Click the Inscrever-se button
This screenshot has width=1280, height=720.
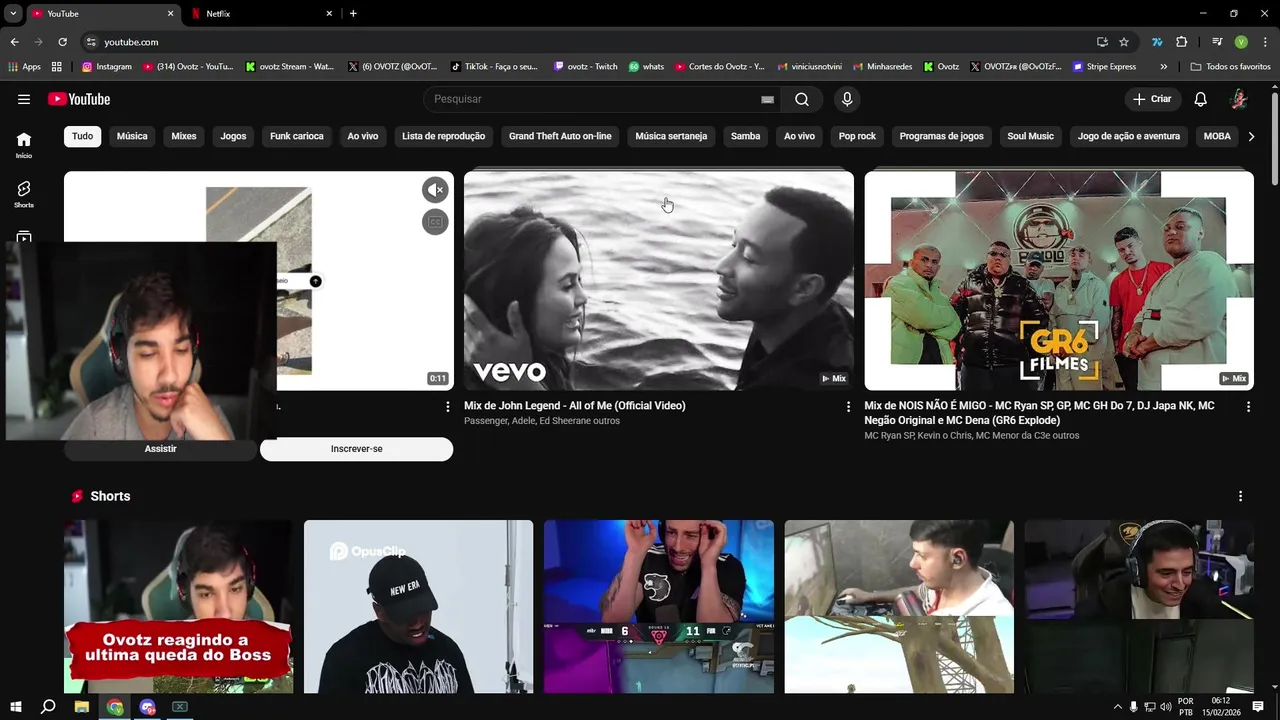357,449
